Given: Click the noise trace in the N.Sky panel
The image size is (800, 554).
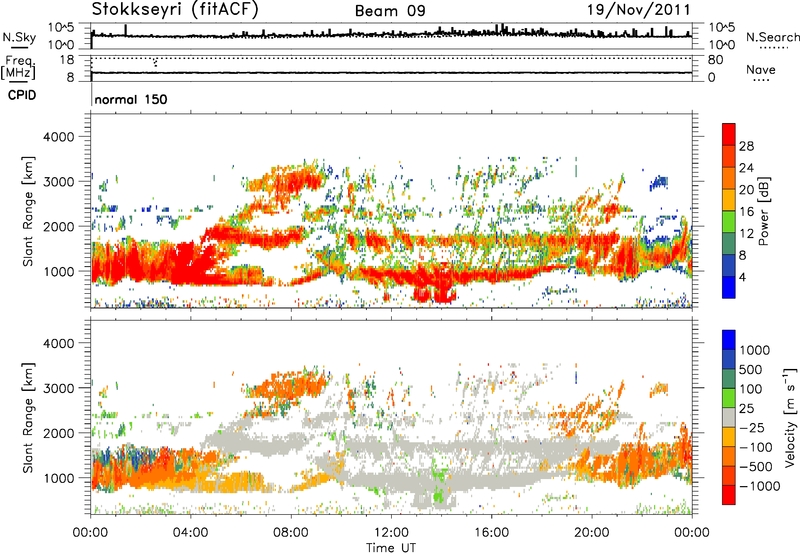Looking at the screenshot, I should 391,35.
